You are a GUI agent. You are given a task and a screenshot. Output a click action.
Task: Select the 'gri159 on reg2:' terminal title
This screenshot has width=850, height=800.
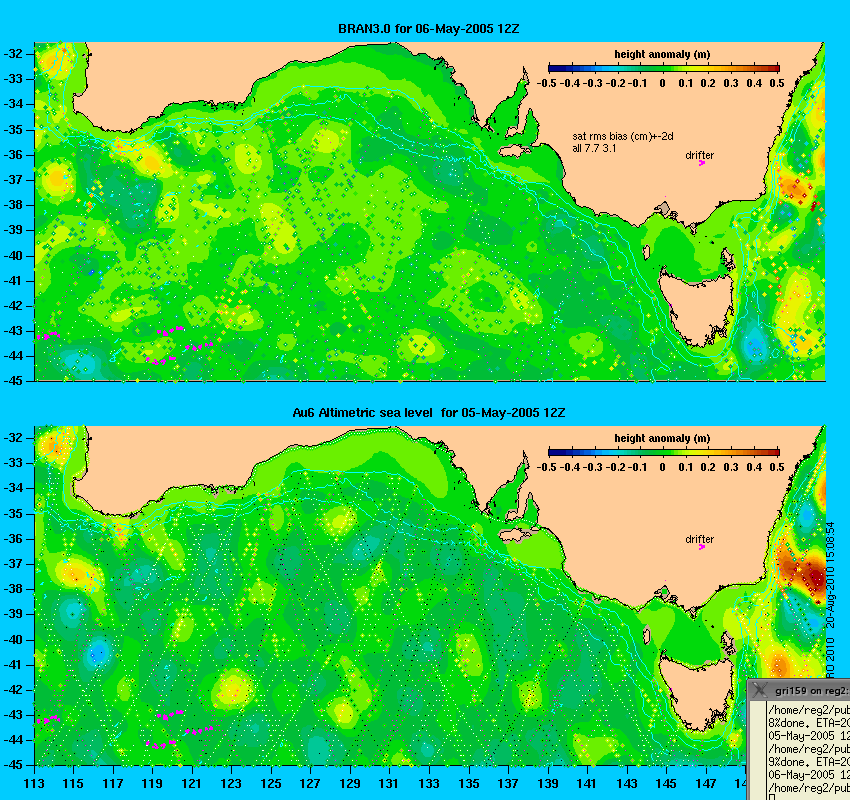point(812,691)
